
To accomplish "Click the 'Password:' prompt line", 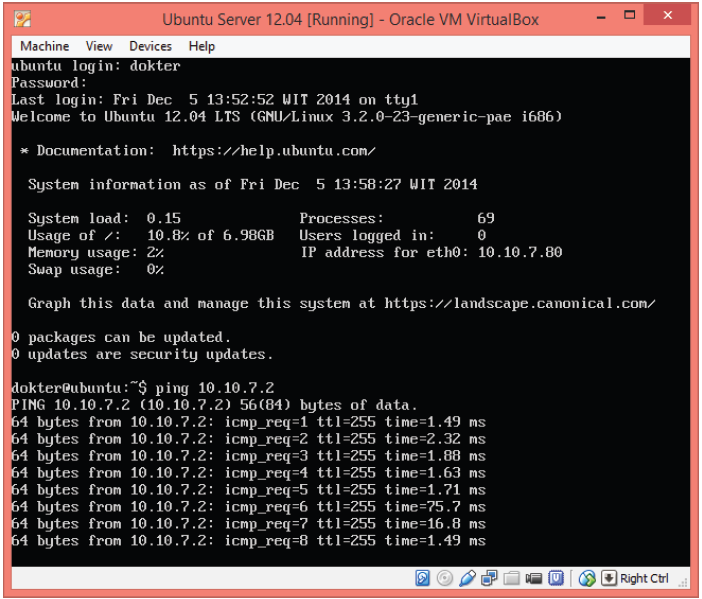I will click(49, 83).
